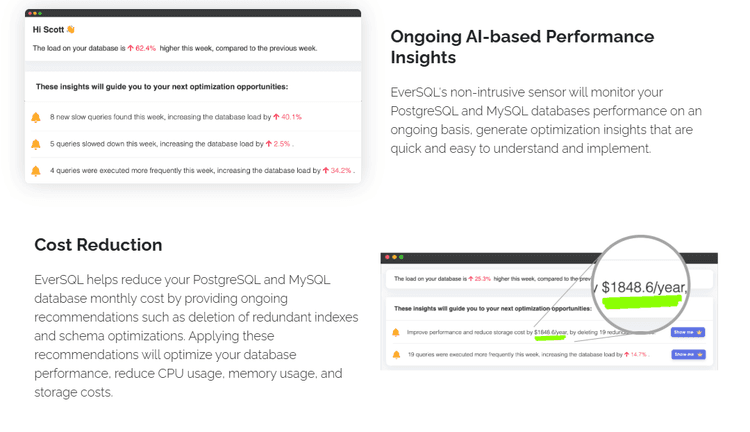The height and width of the screenshot is (432, 750).
Task: Click the waving hand emoji after "Hi Scott"
Action: [70, 30]
